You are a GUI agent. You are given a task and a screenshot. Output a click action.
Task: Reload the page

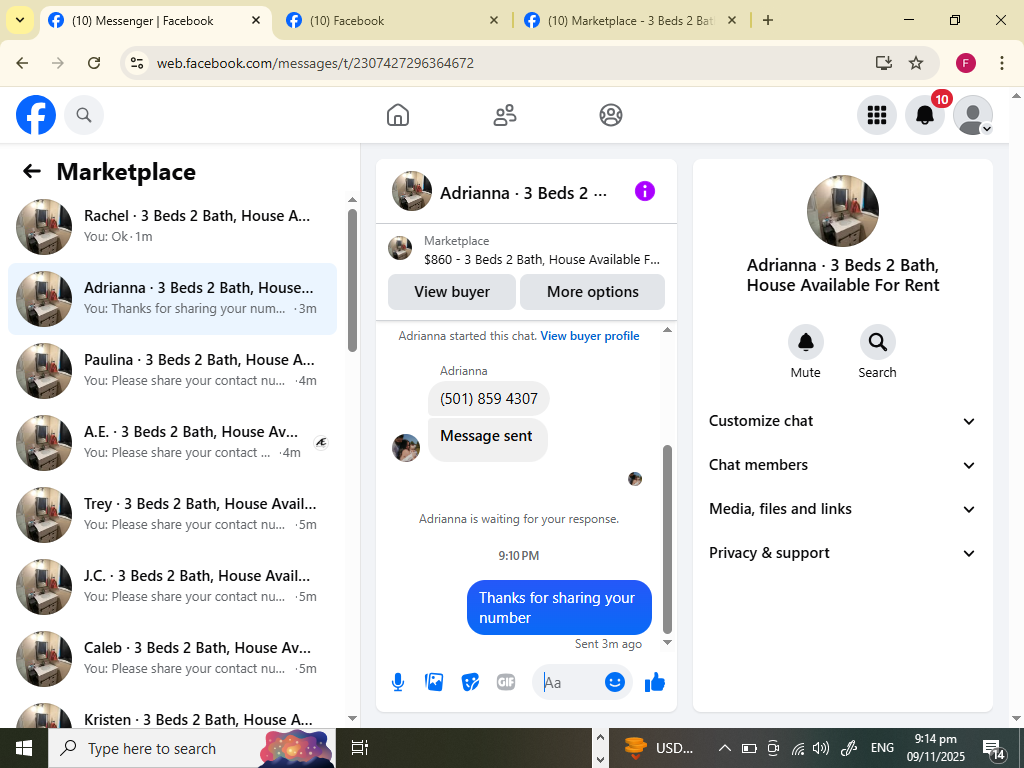(x=94, y=63)
